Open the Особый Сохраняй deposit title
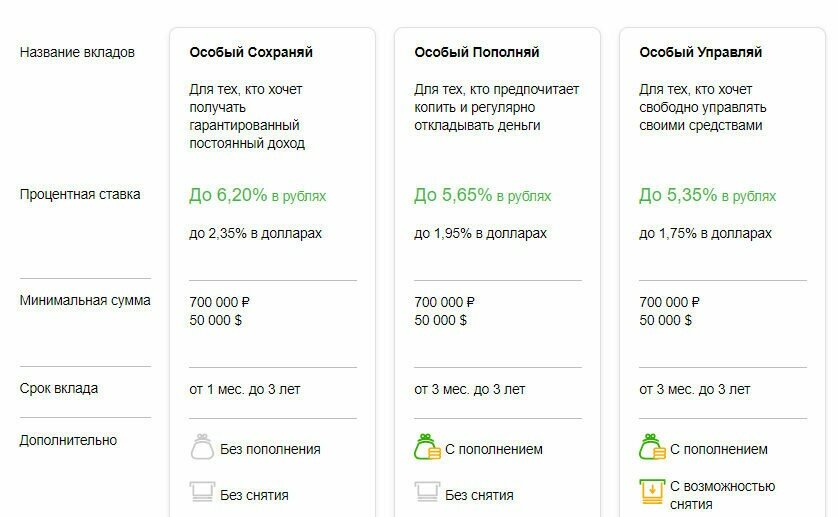 [251, 52]
